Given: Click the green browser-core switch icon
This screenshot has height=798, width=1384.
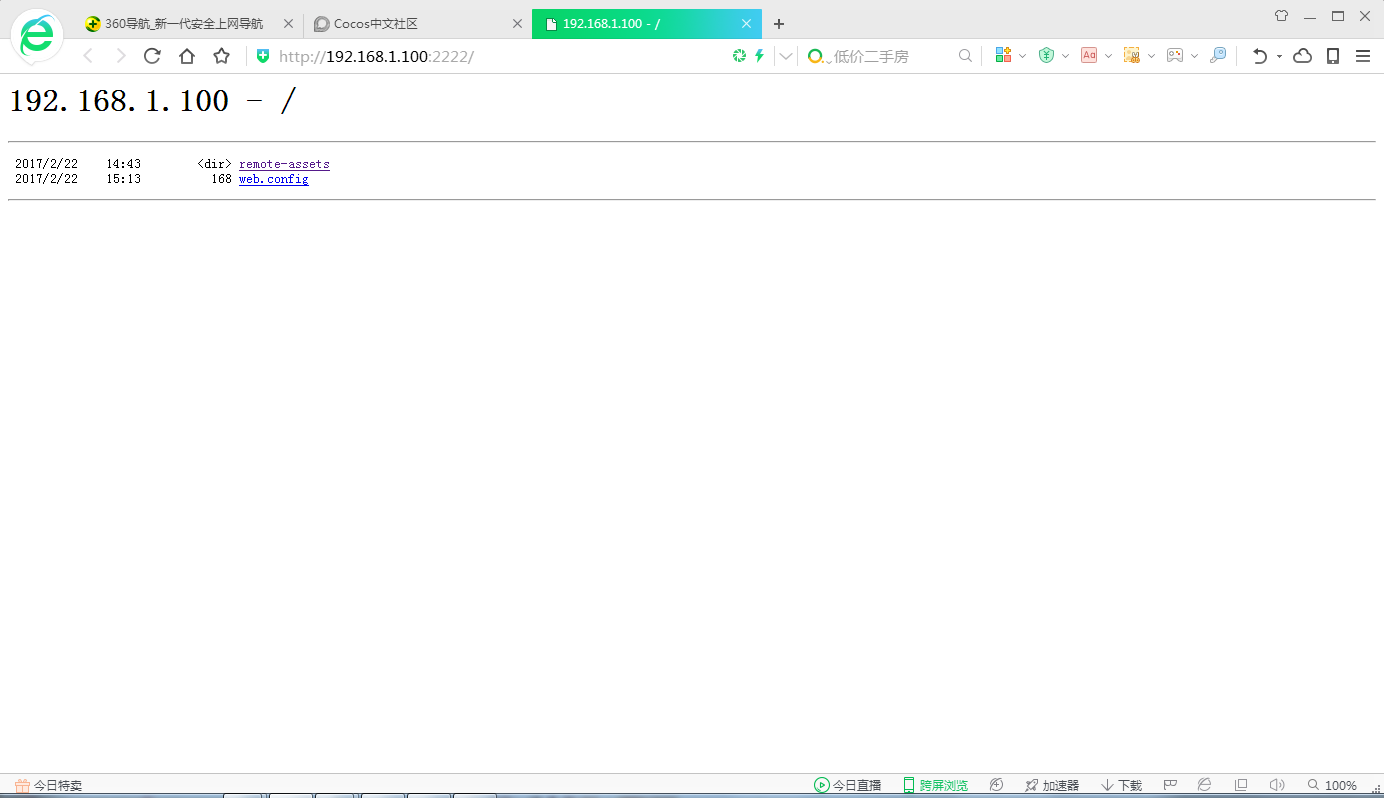Looking at the screenshot, I should [739, 56].
